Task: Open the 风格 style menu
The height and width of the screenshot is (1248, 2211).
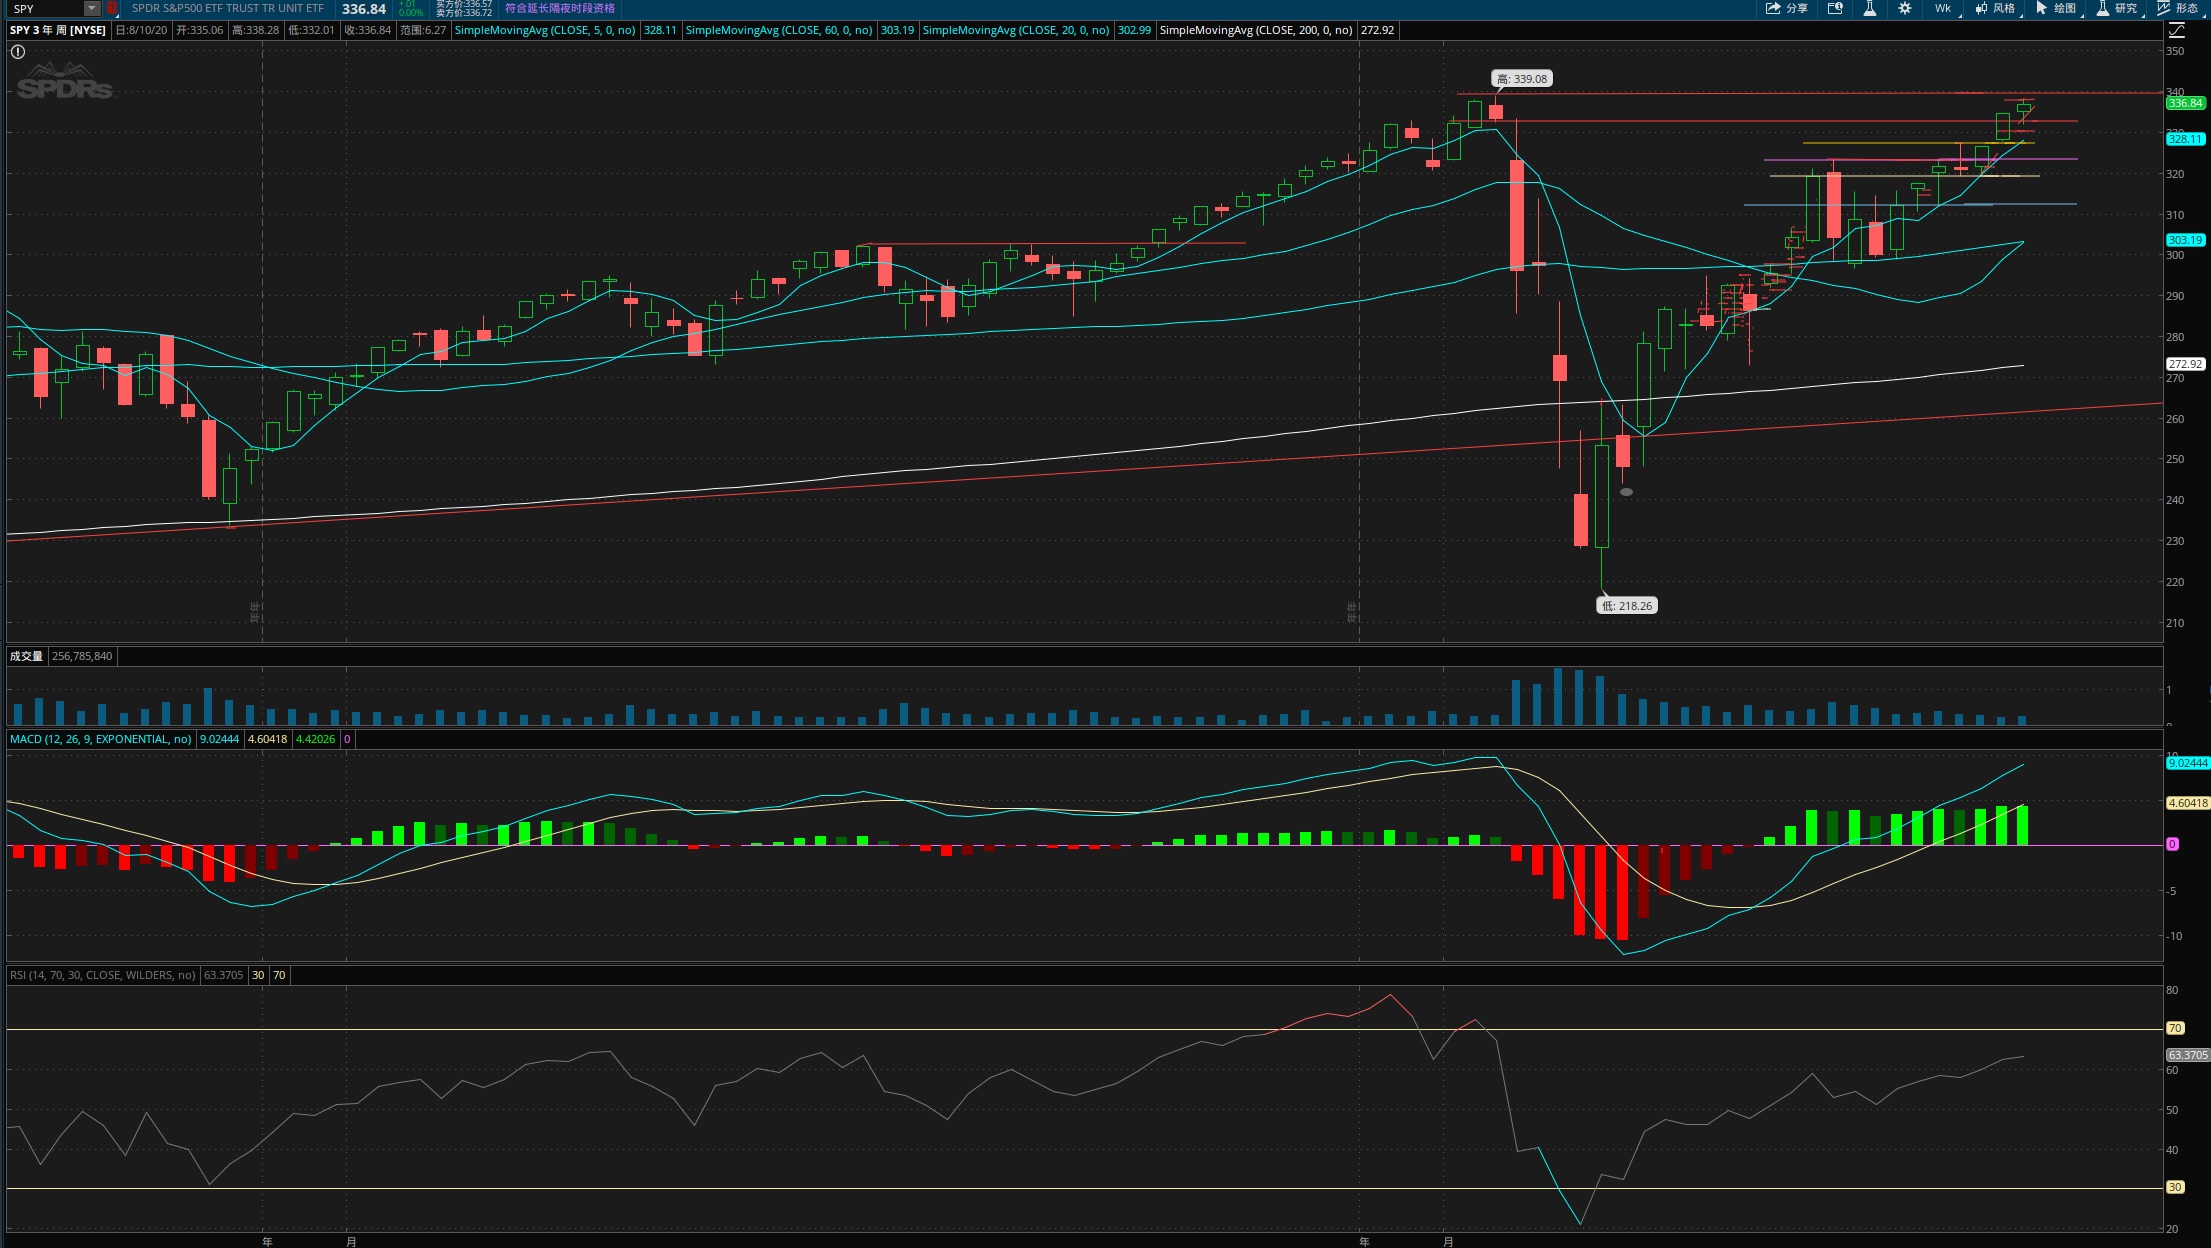Action: pos(1995,8)
